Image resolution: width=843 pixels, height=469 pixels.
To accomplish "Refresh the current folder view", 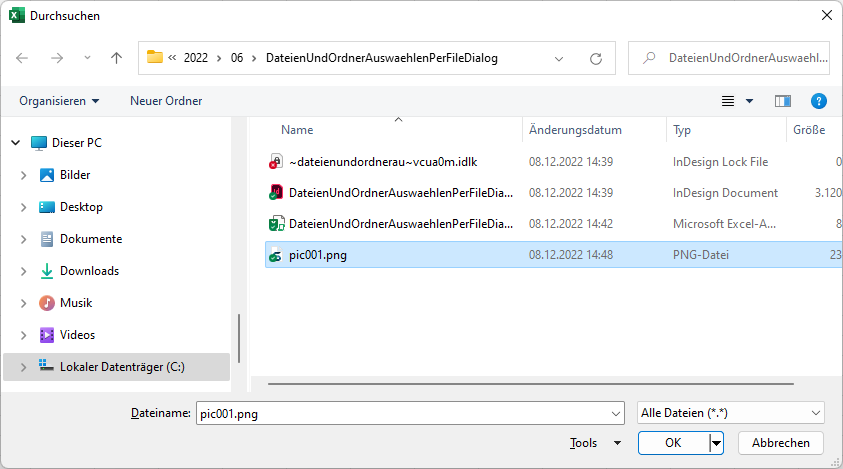I will [x=596, y=58].
